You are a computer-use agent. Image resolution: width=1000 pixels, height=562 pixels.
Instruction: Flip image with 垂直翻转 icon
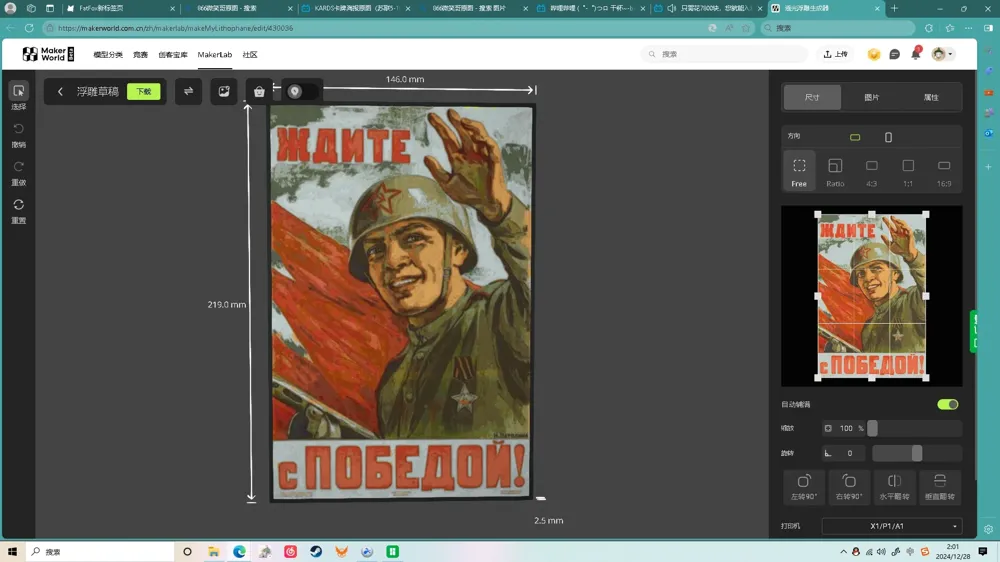[939, 487]
